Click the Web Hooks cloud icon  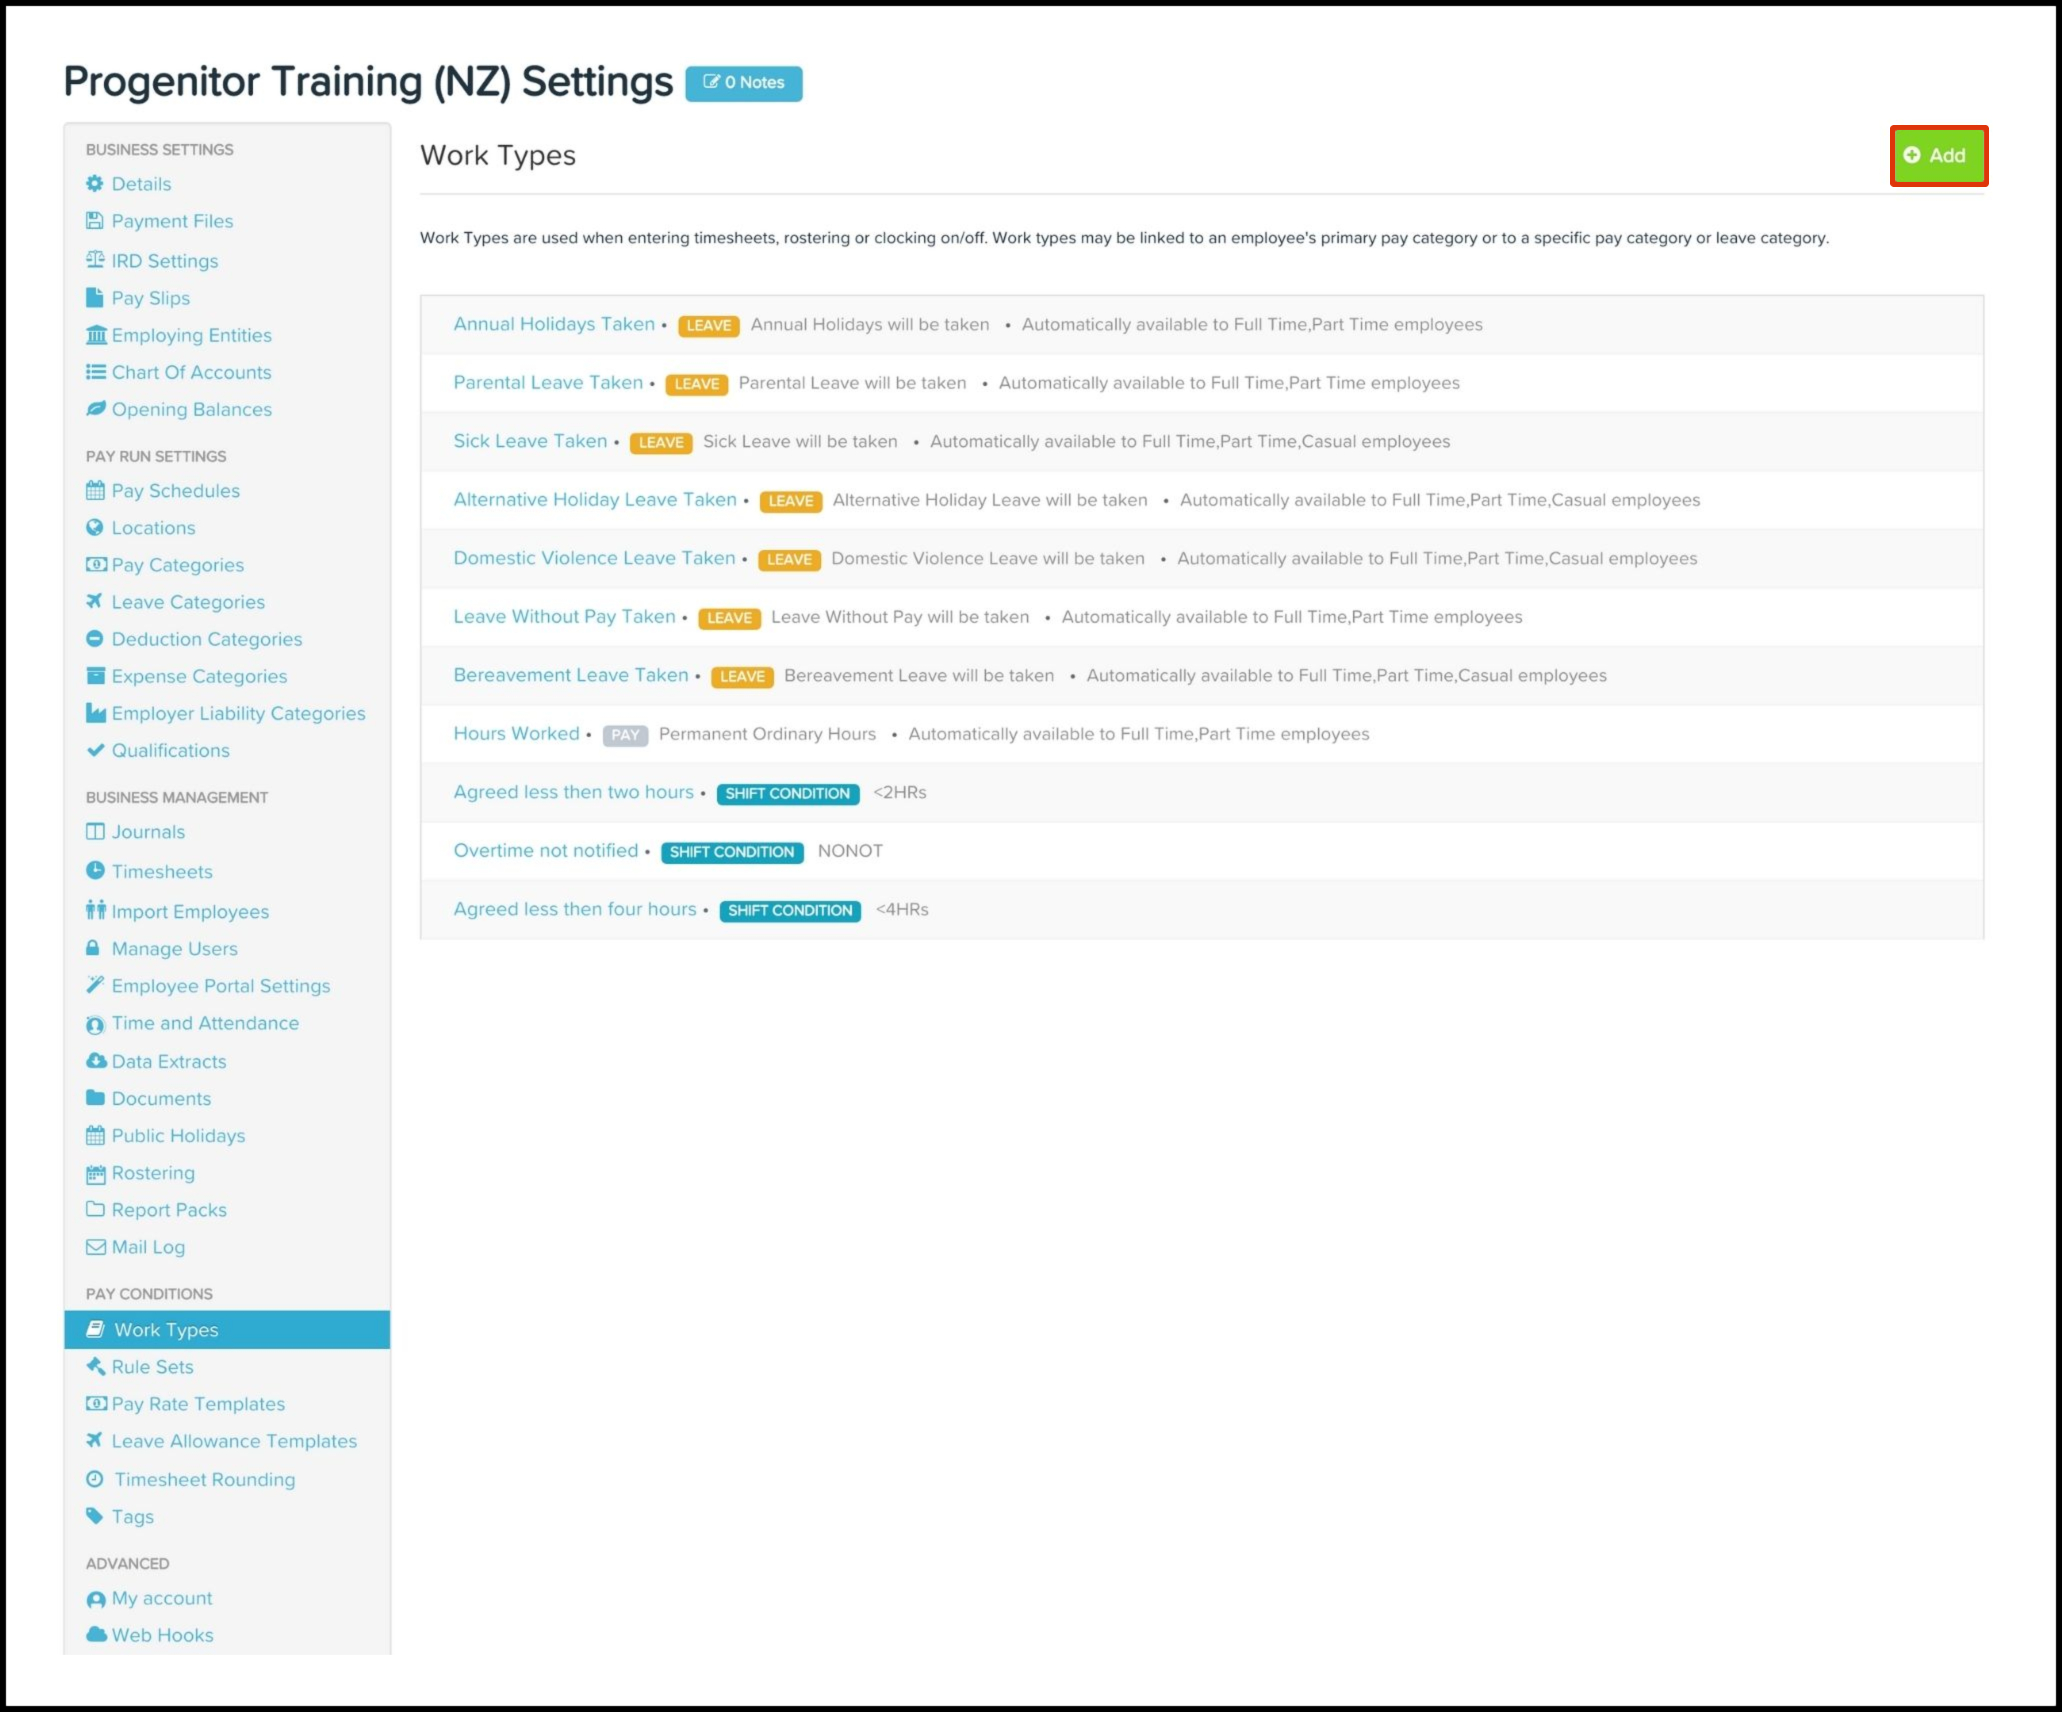(96, 1635)
